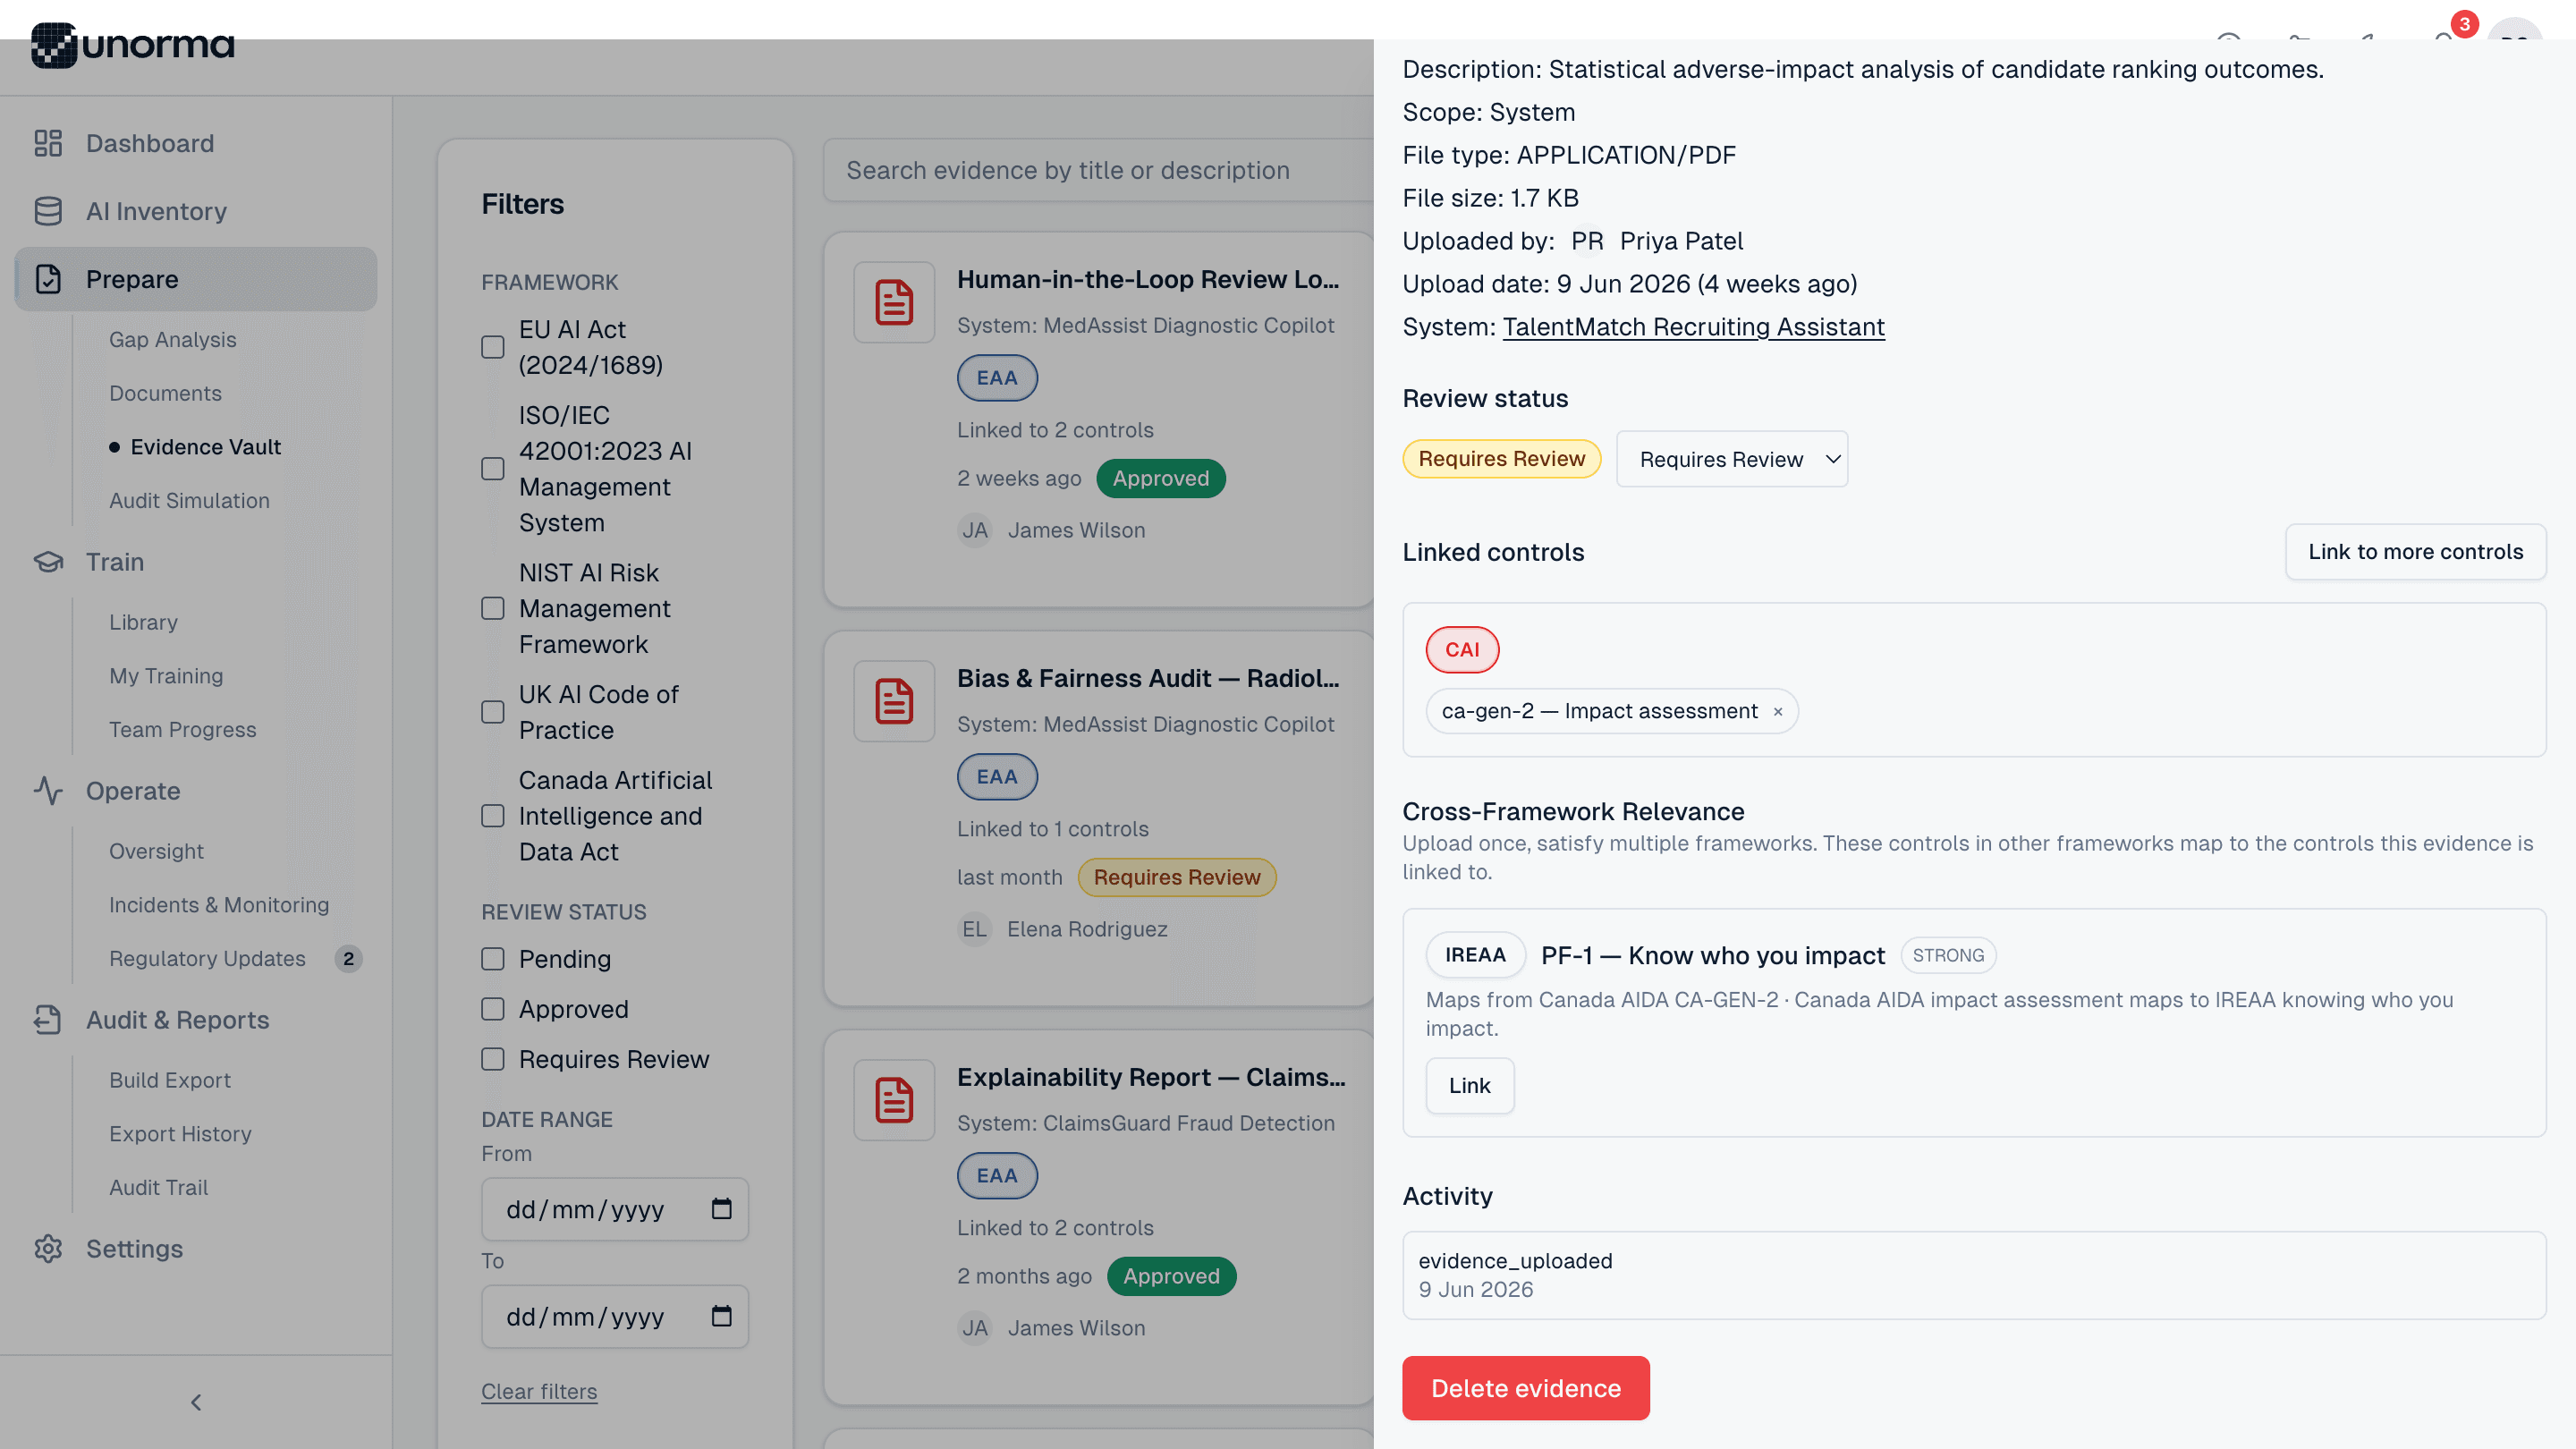Click the Operate activity pulse icon
The width and height of the screenshot is (2576, 1449).
(48, 791)
